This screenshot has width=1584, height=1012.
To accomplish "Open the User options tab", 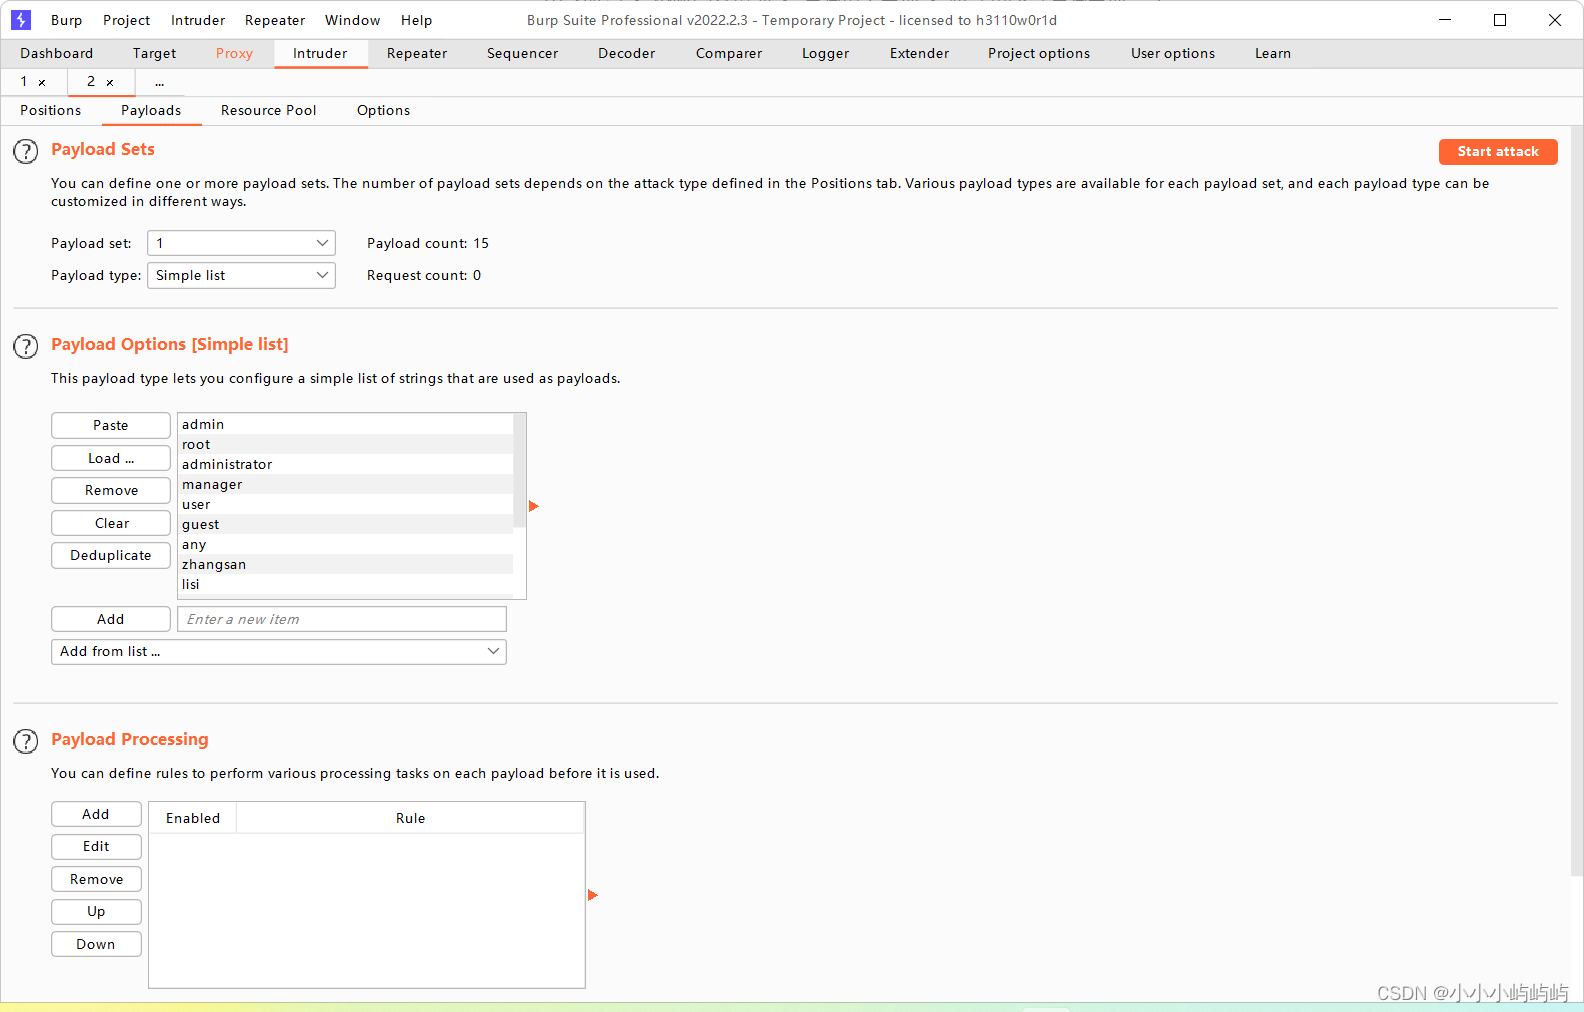I will [1173, 53].
